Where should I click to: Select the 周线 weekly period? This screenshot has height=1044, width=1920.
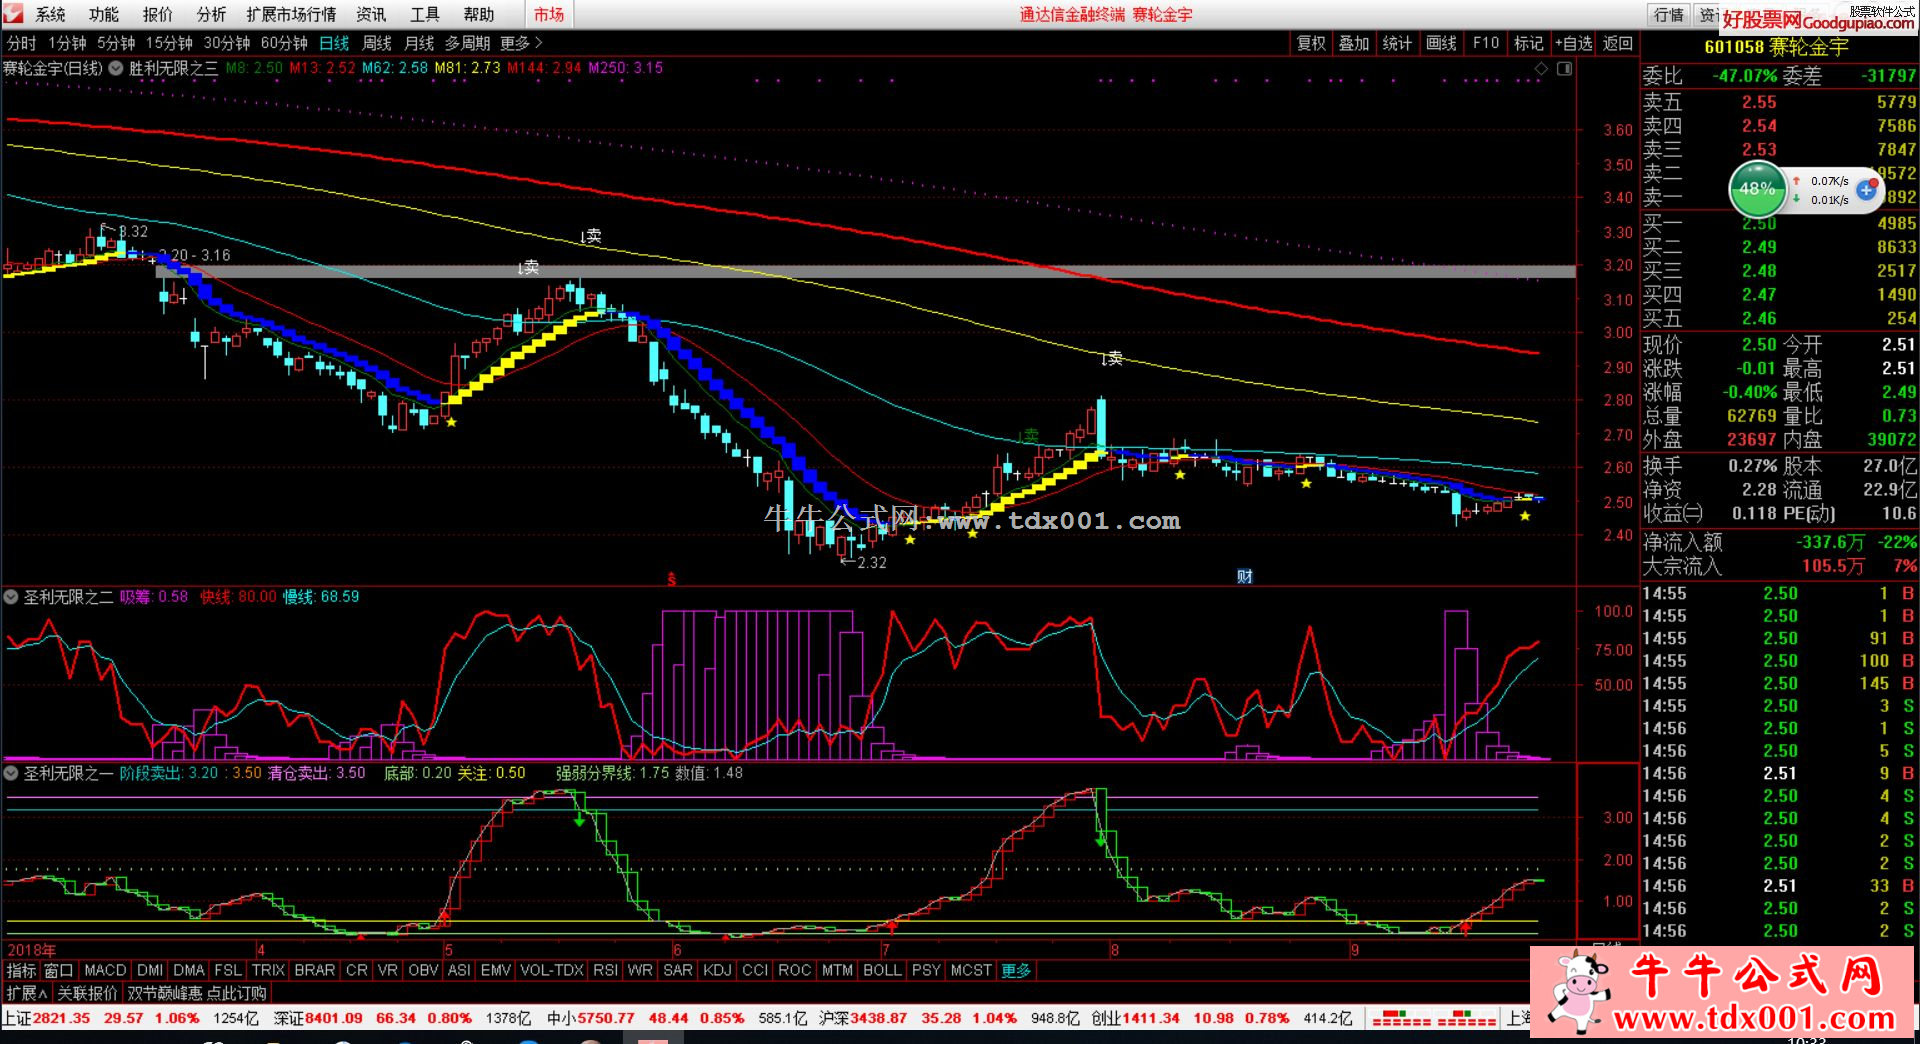pyautogui.click(x=377, y=43)
